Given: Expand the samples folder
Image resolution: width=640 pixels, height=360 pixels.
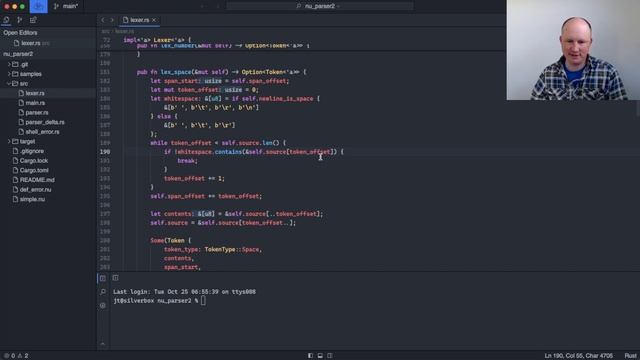Looking at the screenshot, I should pos(9,74).
